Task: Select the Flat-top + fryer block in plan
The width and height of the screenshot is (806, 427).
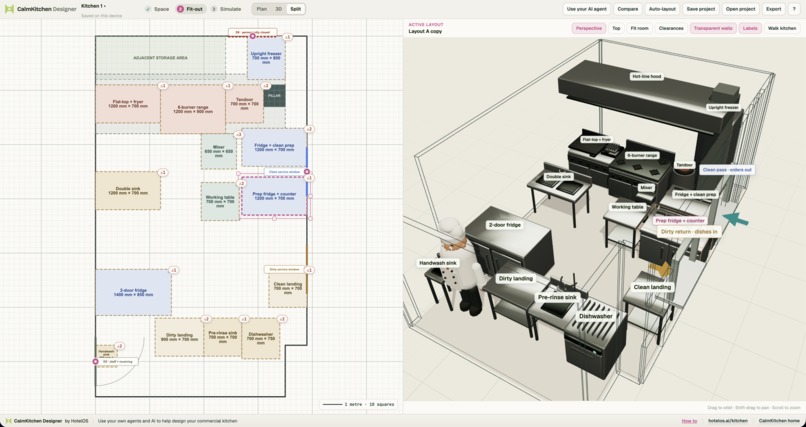Action: pos(128,104)
